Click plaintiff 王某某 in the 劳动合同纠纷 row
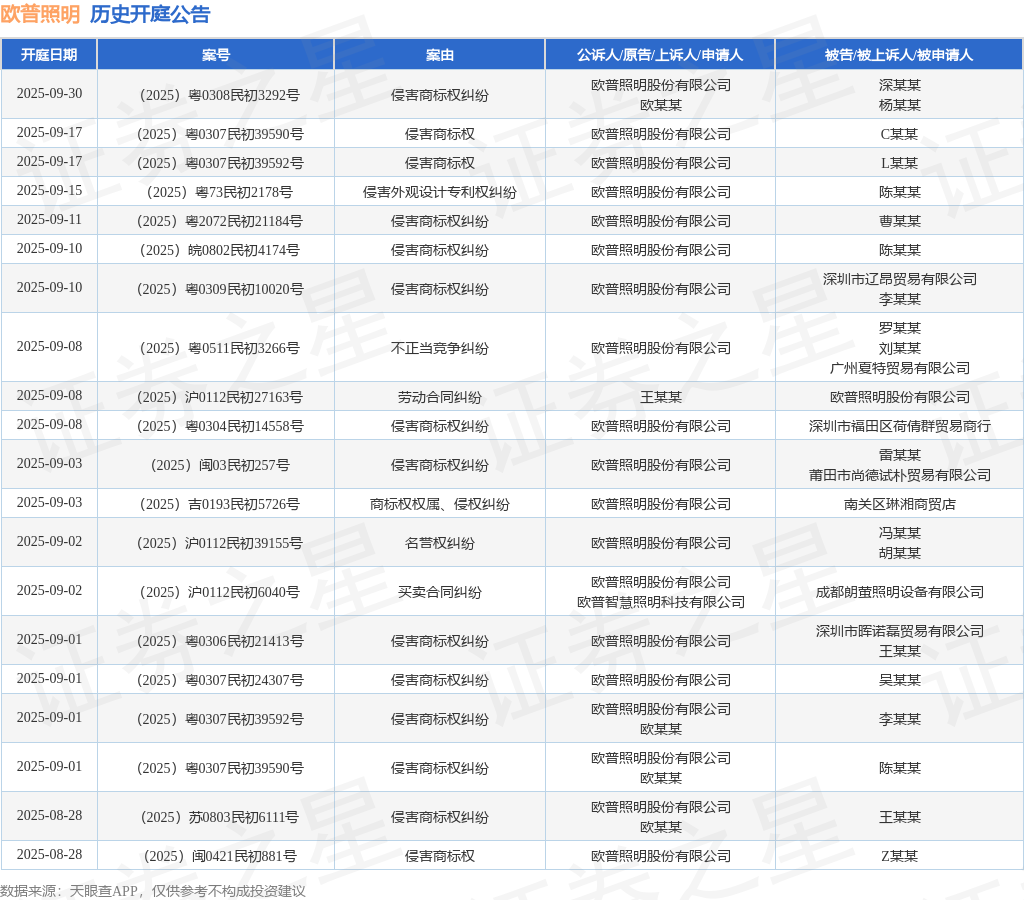This screenshot has height=900, width=1024. coord(661,397)
